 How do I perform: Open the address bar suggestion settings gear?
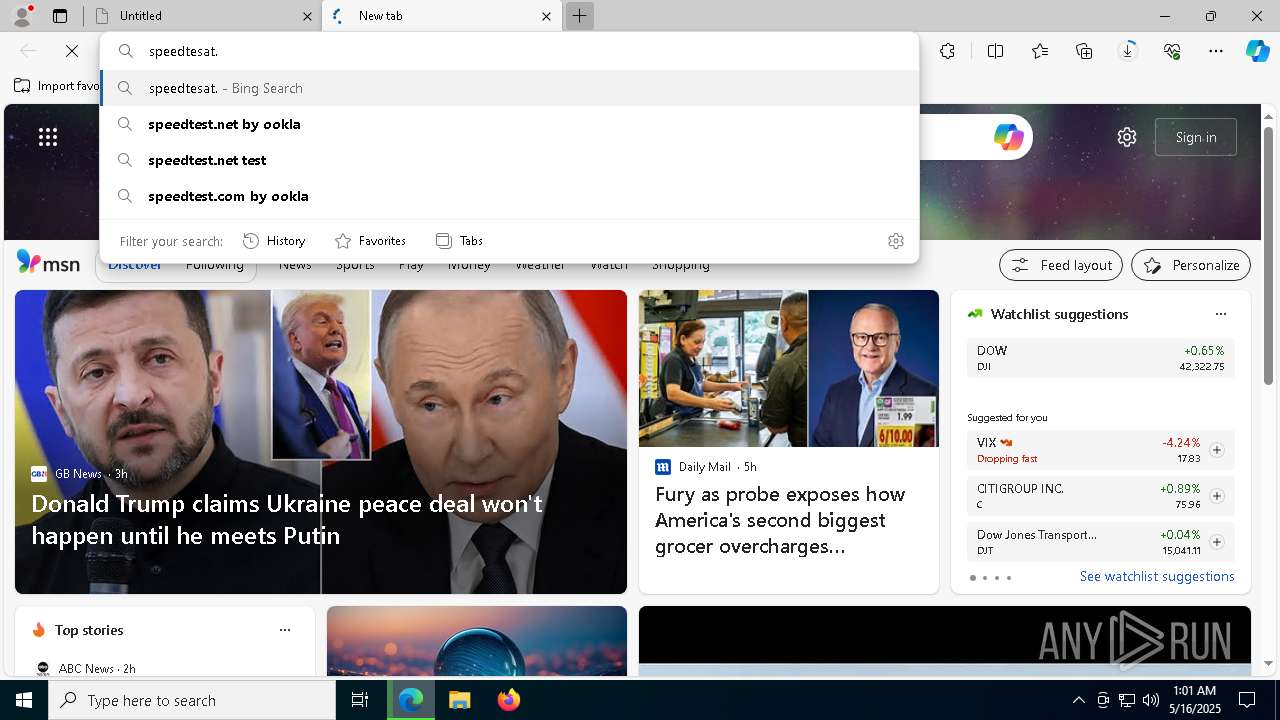click(x=896, y=241)
